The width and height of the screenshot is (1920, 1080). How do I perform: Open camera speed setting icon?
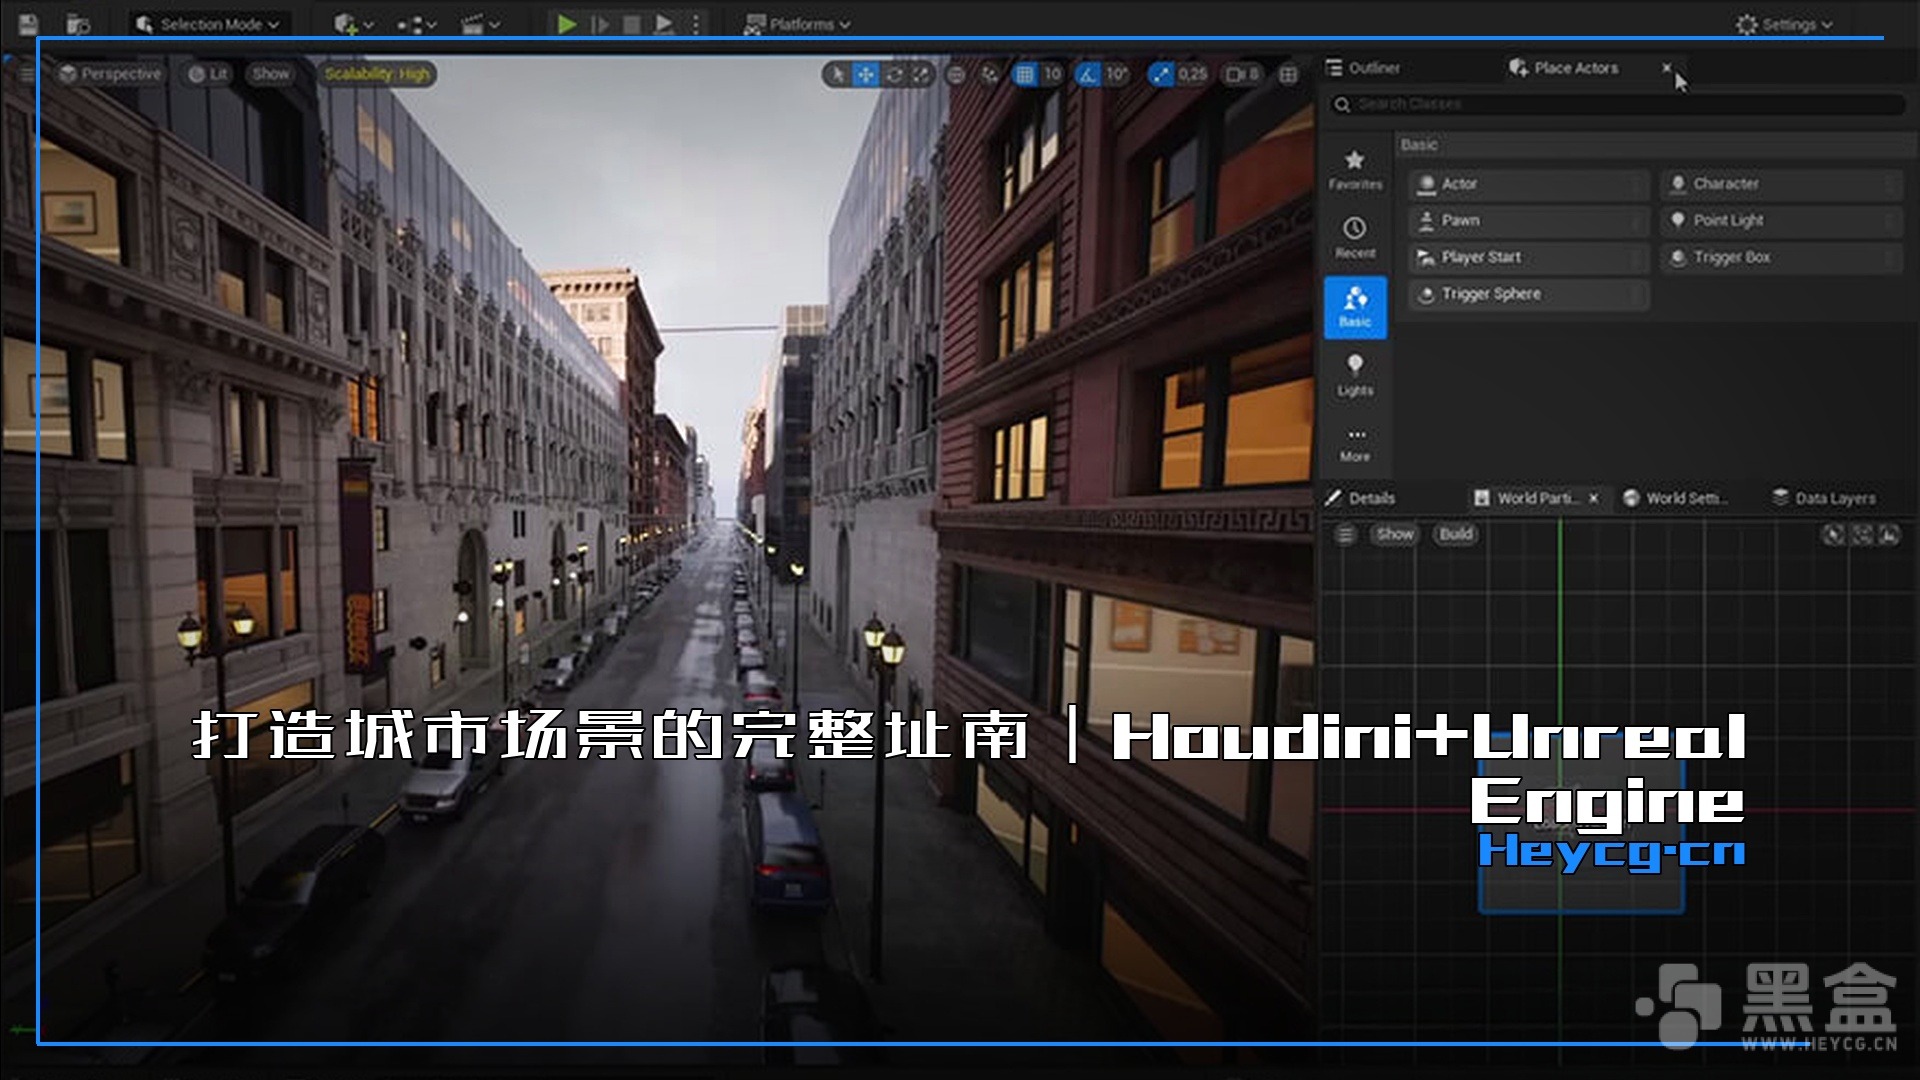pyautogui.click(x=1242, y=74)
